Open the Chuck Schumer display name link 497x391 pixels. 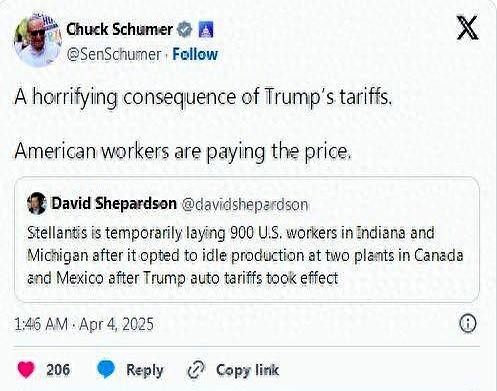point(119,29)
